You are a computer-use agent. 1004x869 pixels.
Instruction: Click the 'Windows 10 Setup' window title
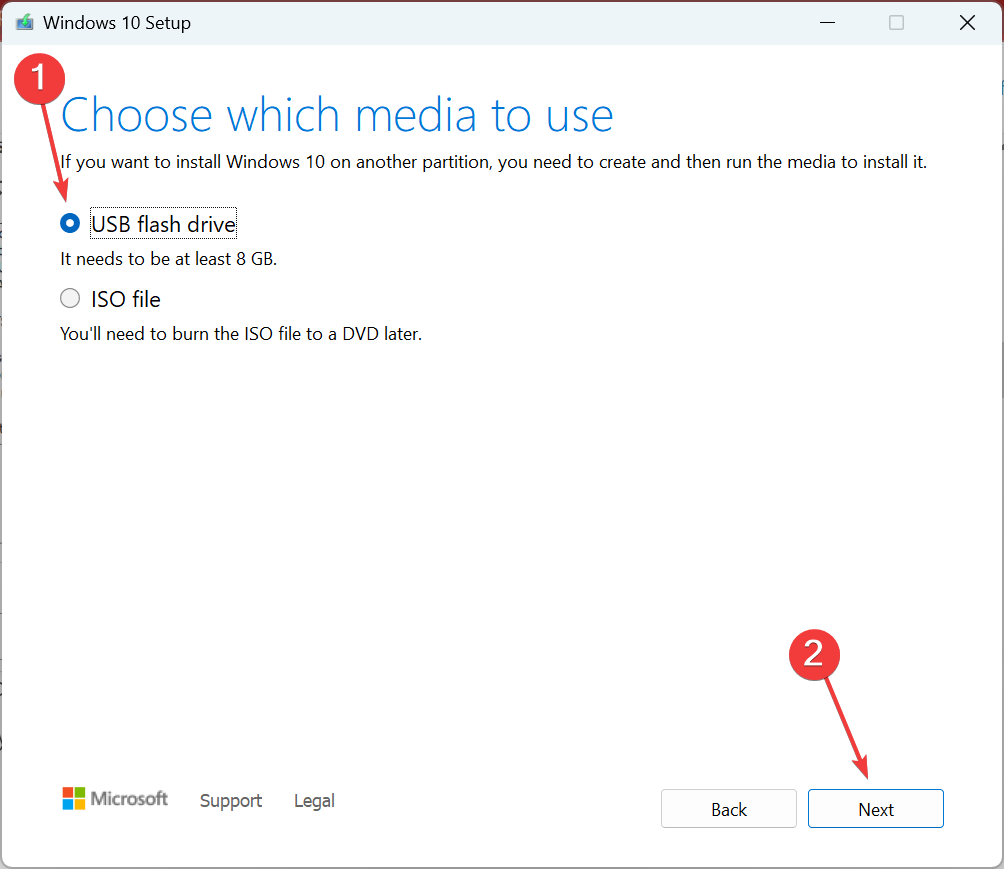(x=117, y=23)
